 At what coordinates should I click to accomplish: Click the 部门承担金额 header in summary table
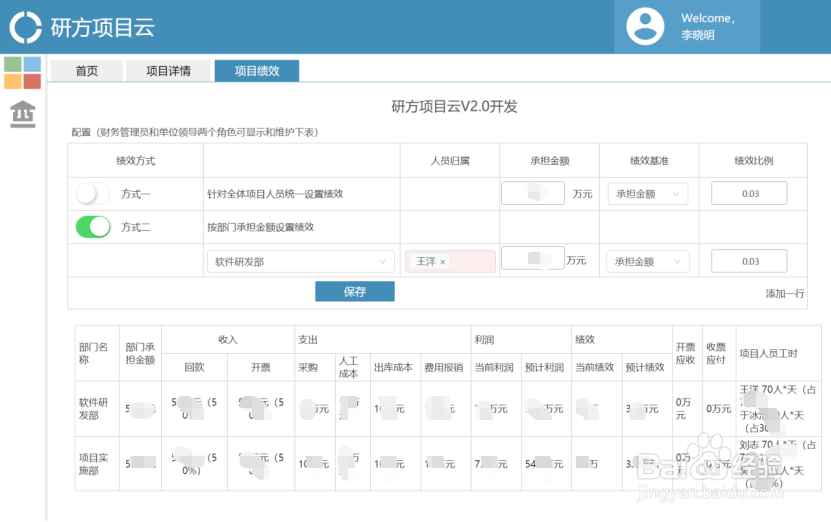point(140,353)
